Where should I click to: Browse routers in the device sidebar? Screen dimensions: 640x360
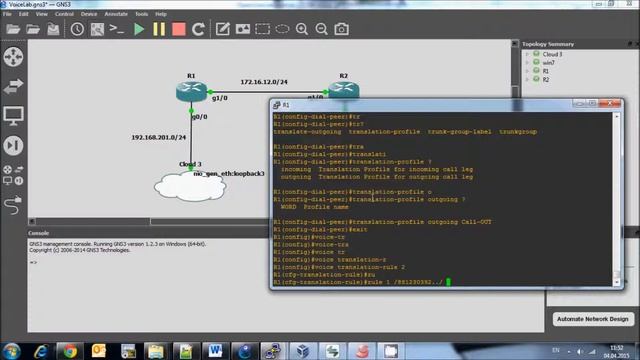coord(13,57)
